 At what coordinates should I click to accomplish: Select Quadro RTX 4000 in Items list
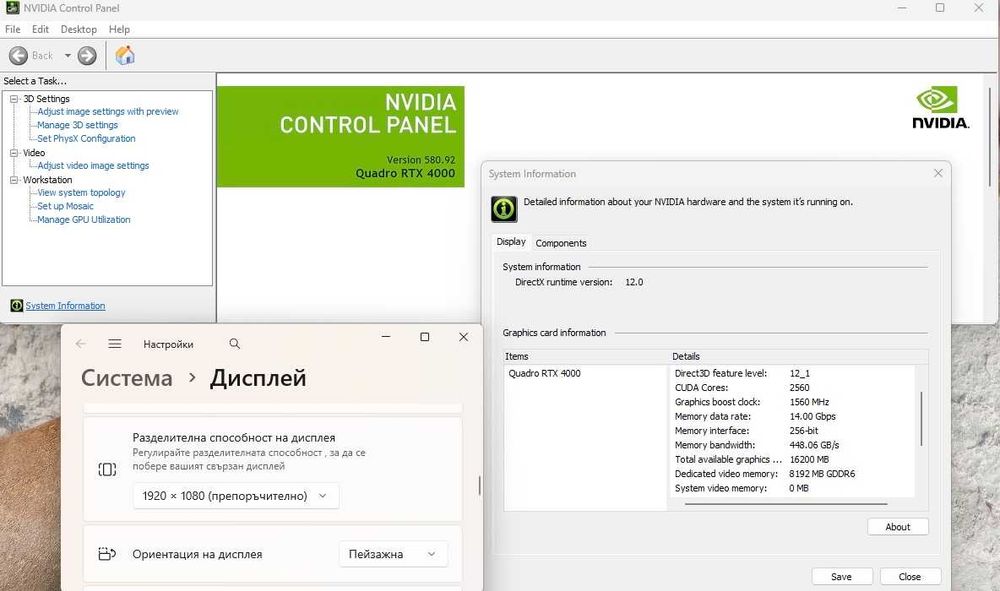coord(545,374)
